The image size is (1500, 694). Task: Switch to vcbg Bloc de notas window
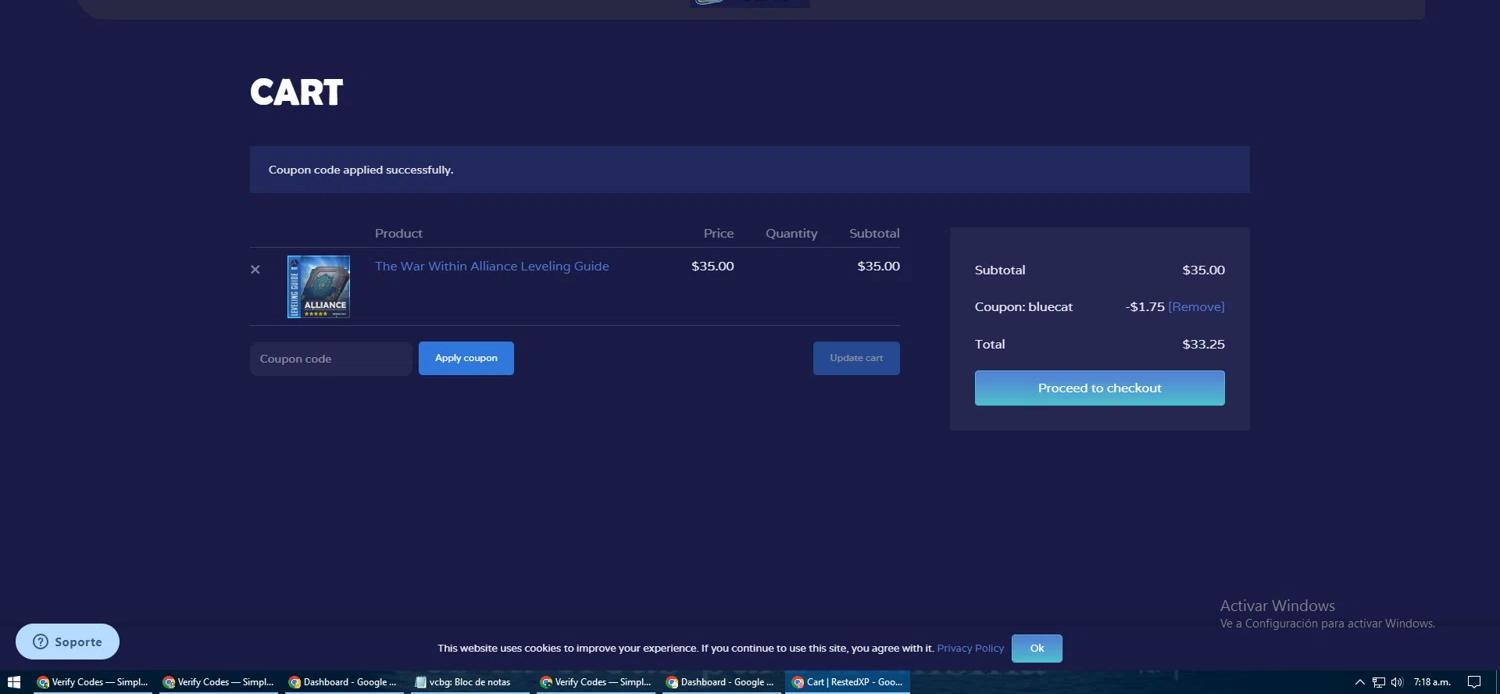[468, 682]
